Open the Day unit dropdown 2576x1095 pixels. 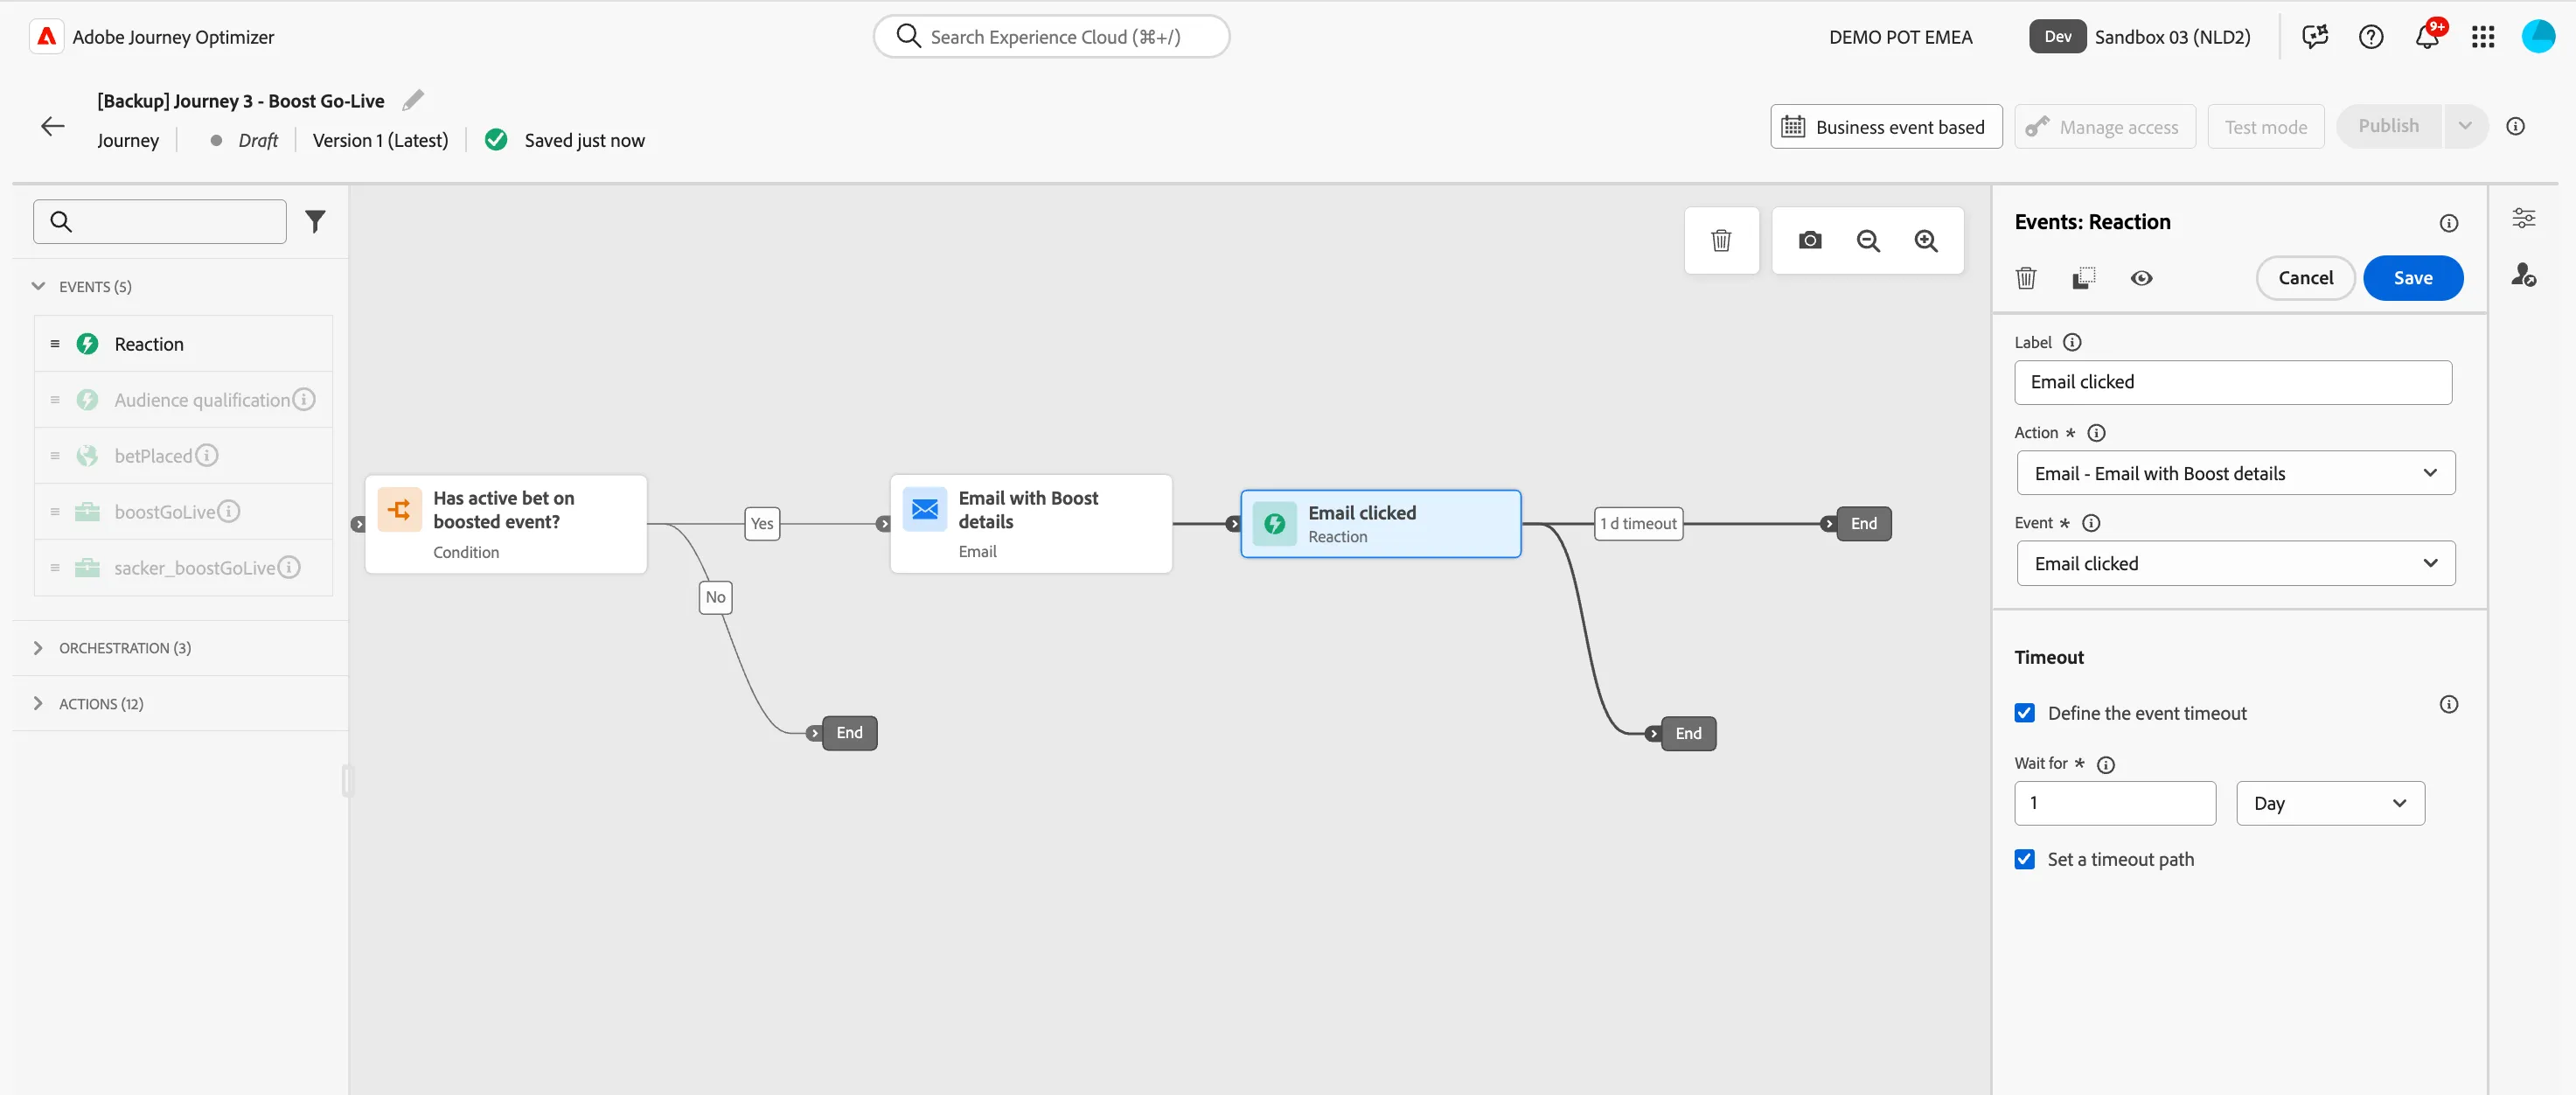(2330, 803)
